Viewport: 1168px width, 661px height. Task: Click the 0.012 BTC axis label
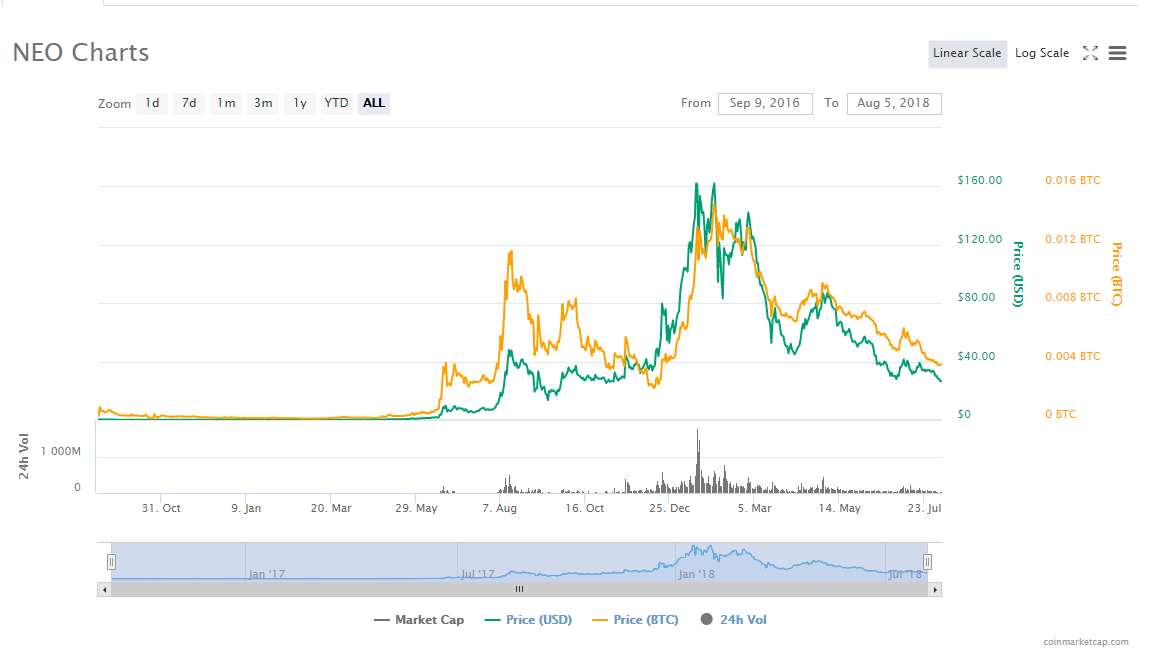point(1073,239)
